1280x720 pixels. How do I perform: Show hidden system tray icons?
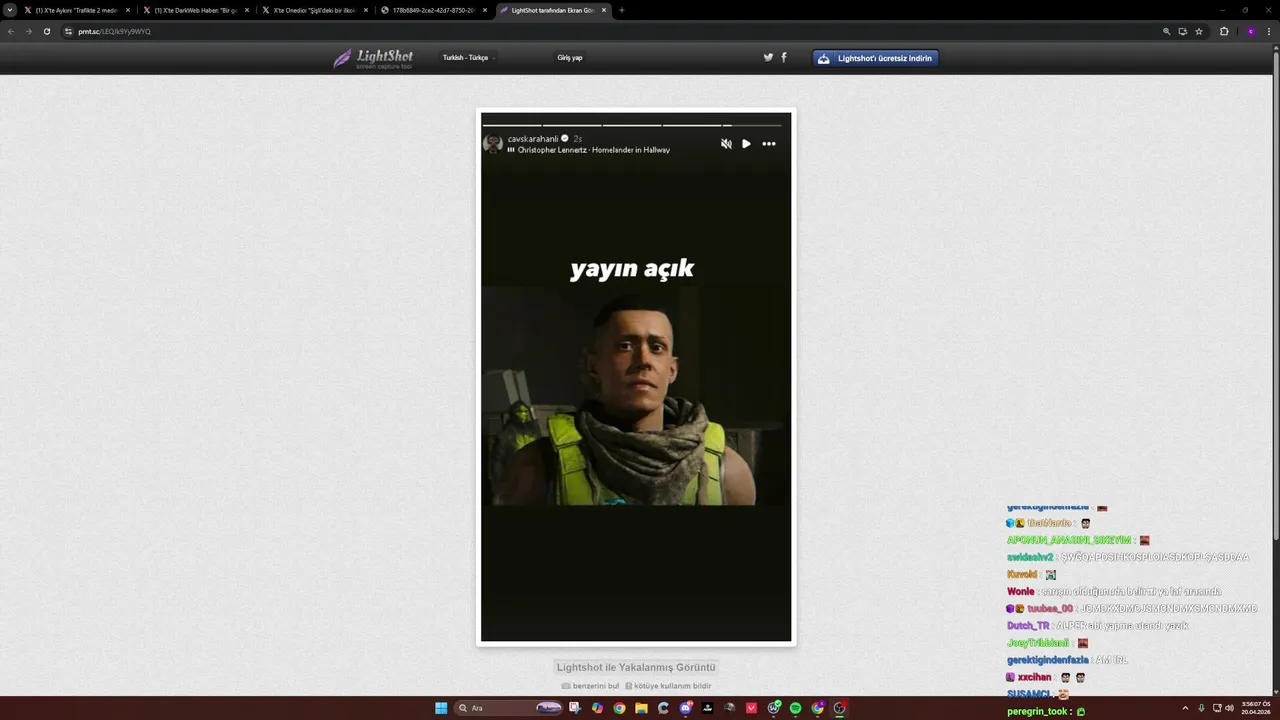pyautogui.click(x=1185, y=708)
